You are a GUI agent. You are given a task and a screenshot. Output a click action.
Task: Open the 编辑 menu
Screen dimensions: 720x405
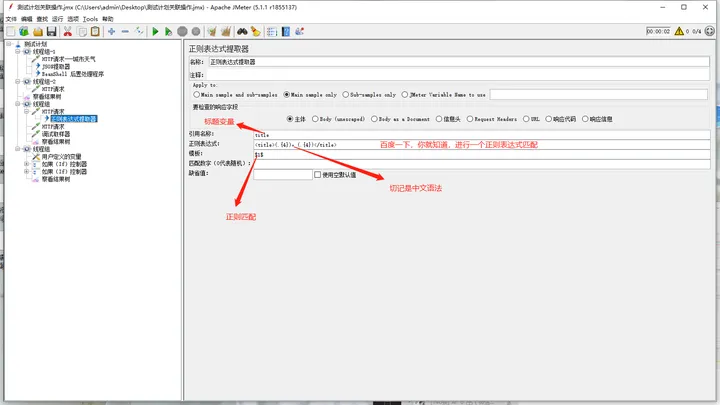coord(27,19)
